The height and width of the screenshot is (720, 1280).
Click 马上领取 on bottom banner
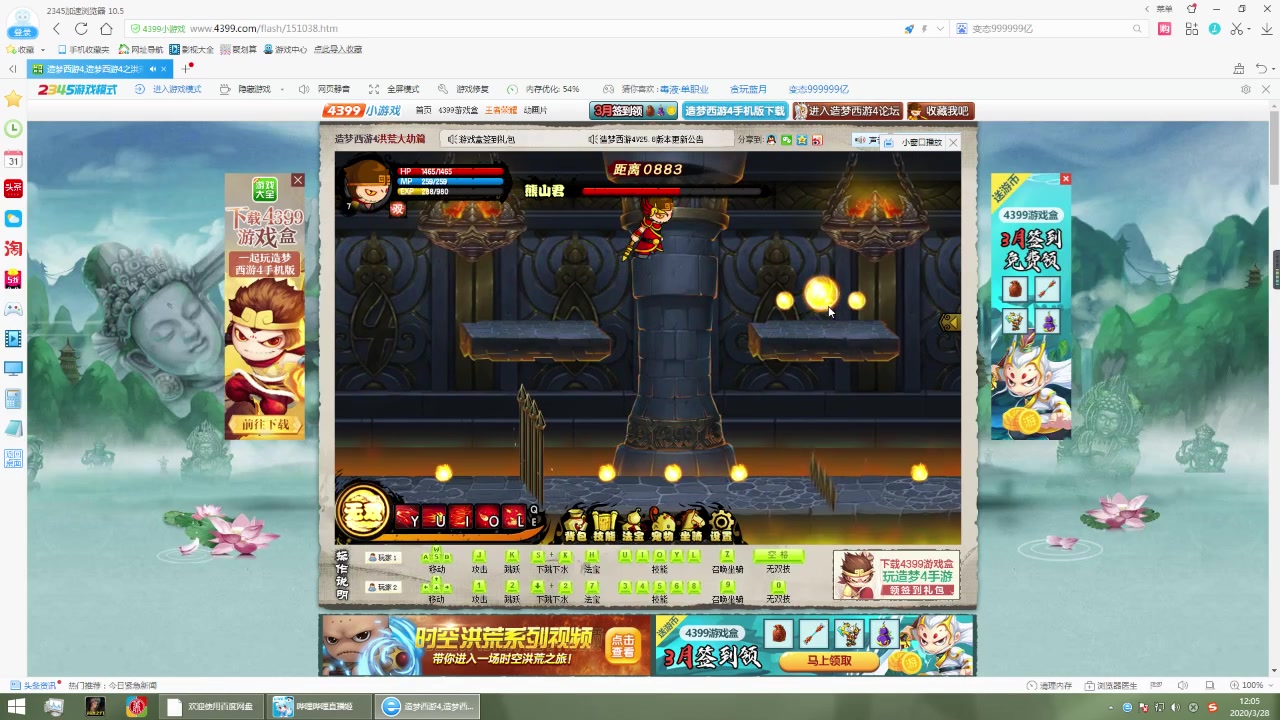point(829,660)
